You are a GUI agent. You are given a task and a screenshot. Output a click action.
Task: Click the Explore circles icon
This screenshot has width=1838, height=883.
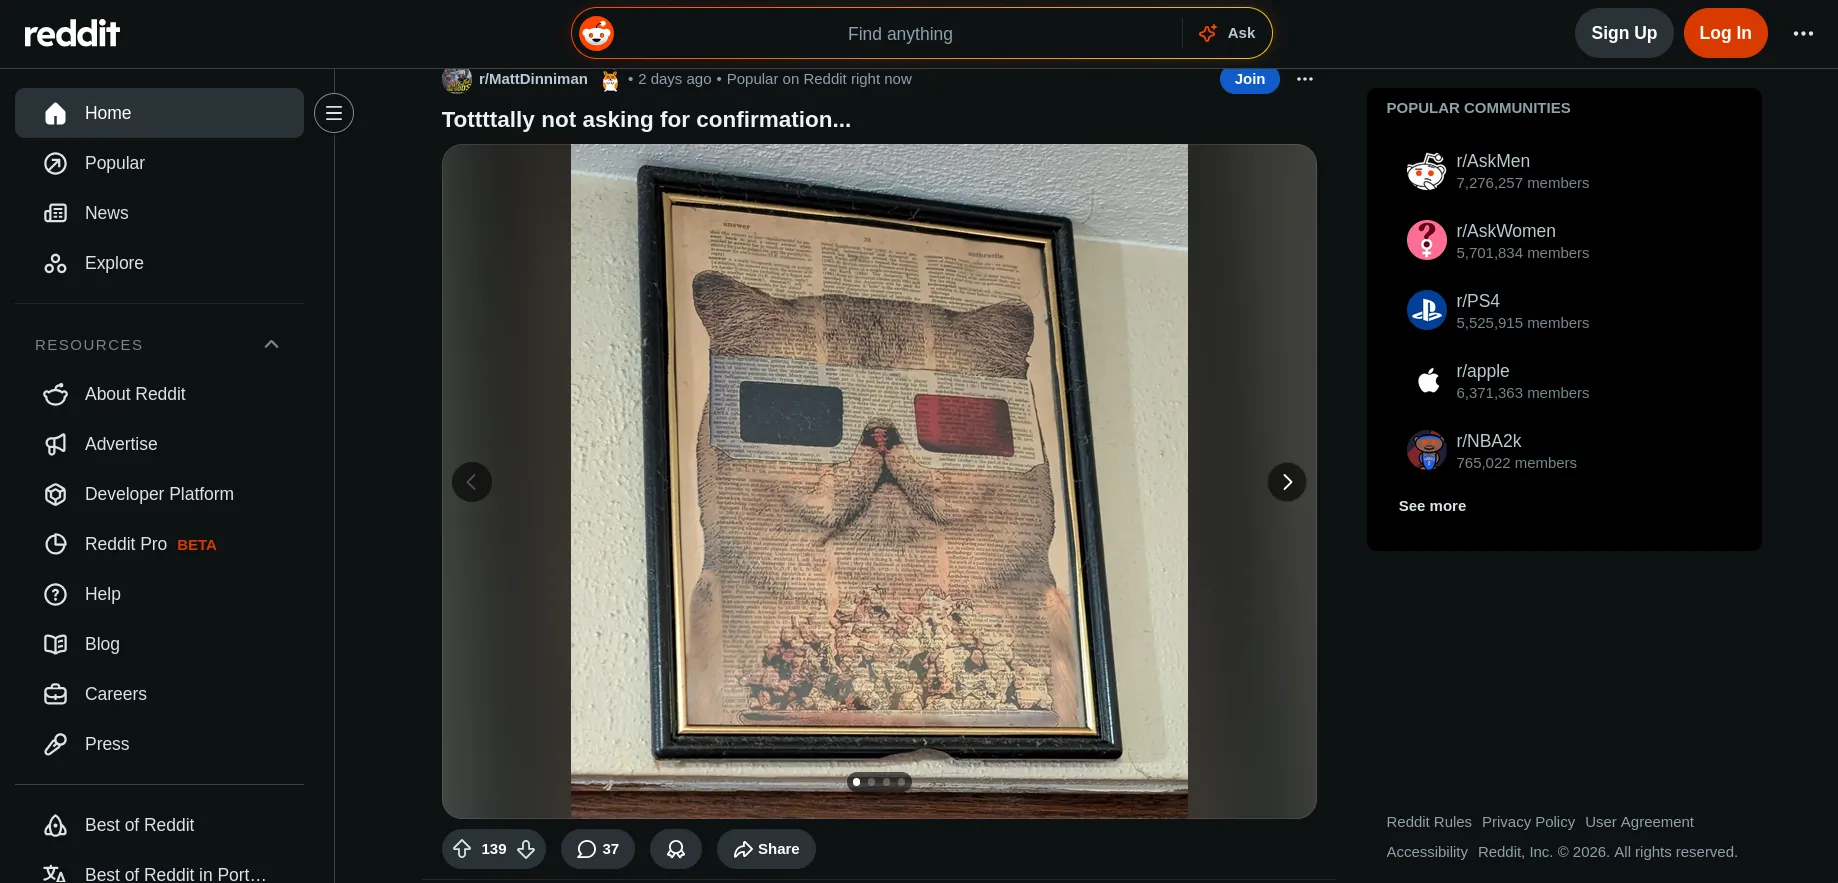pyautogui.click(x=56, y=263)
